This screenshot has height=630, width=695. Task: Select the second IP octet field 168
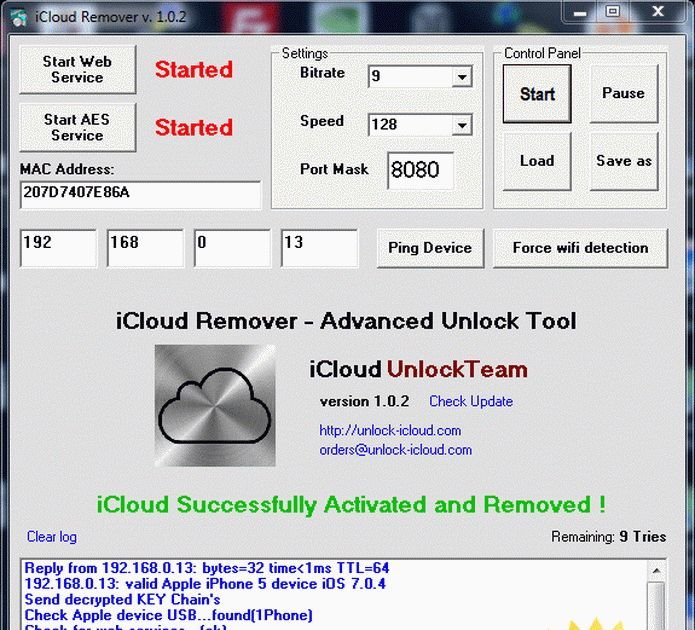145,248
